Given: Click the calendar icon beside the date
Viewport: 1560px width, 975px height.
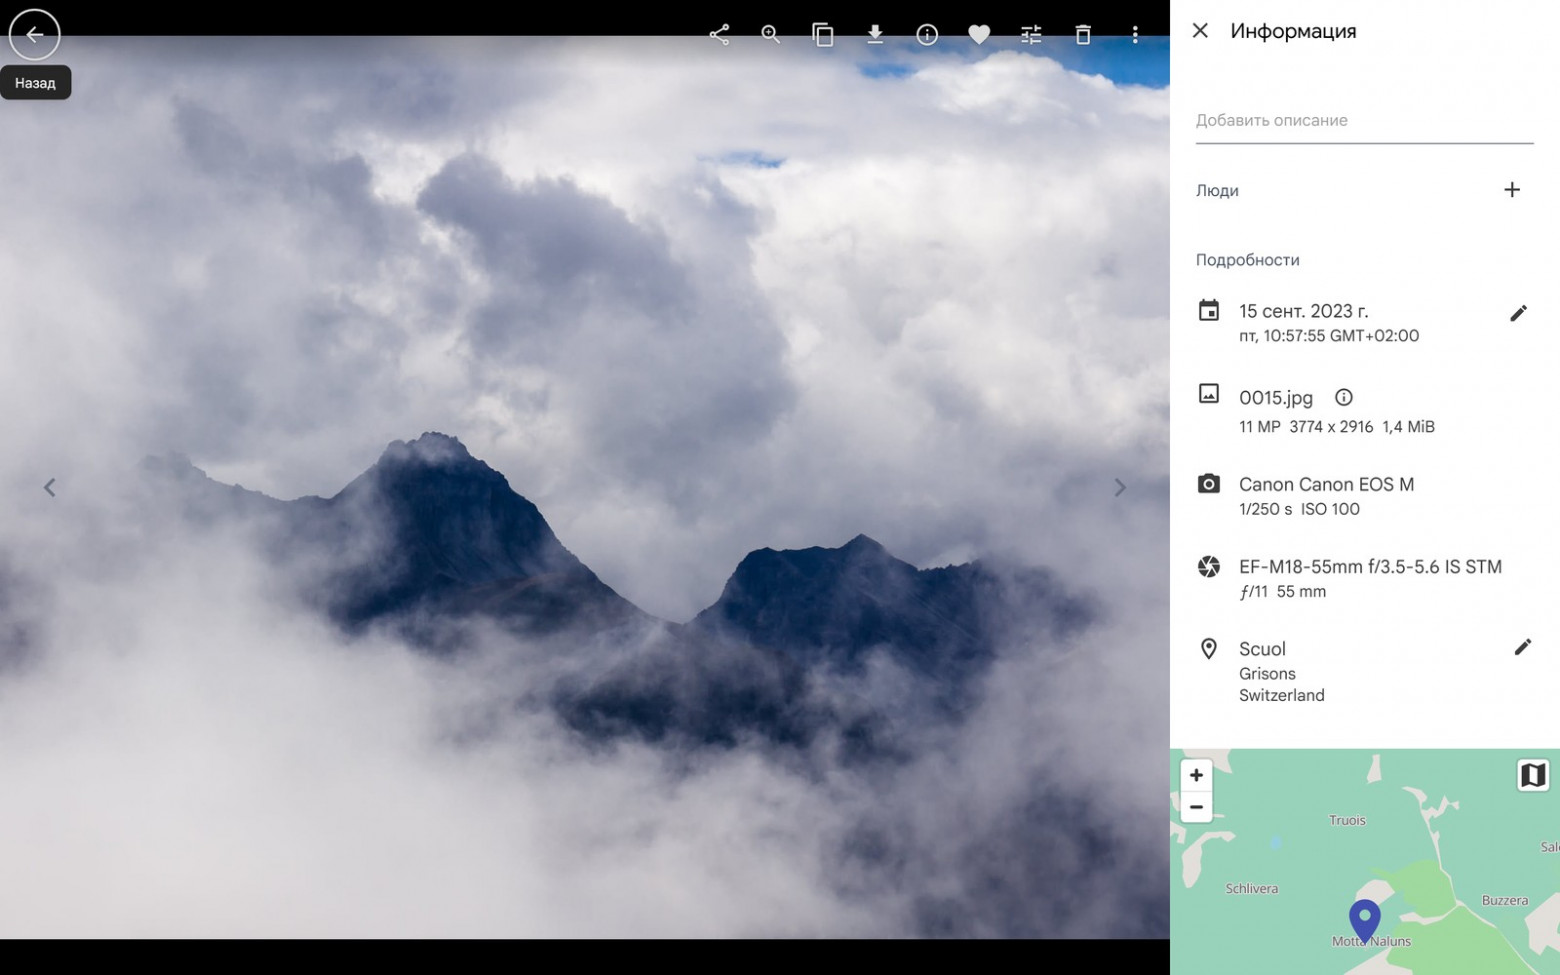Looking at the screenshot, I should point(1209,310).
